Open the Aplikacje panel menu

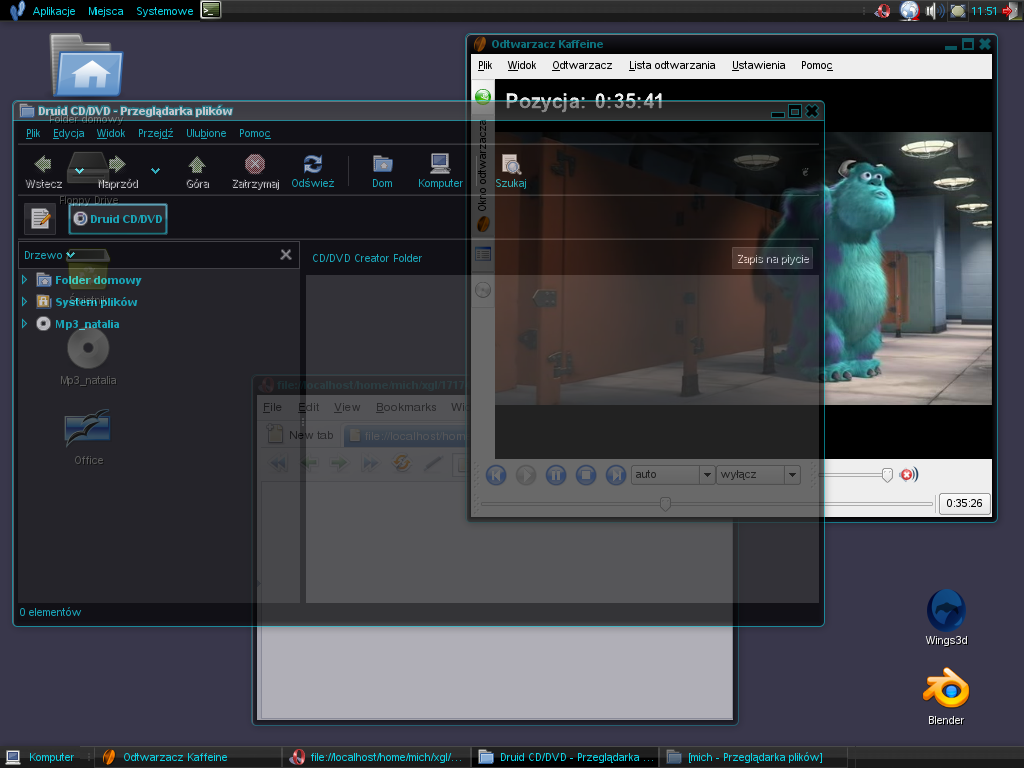(54, 11)
